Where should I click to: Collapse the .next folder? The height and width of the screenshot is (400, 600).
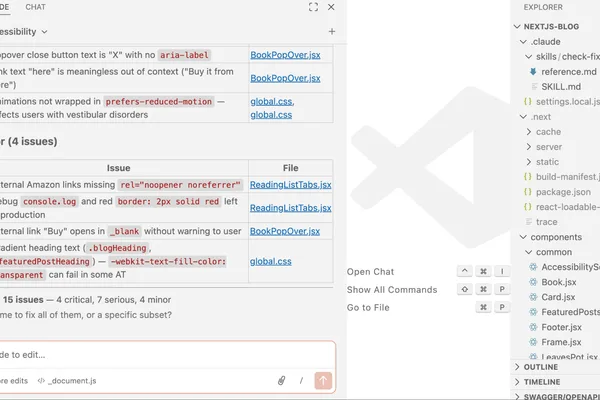523,117
